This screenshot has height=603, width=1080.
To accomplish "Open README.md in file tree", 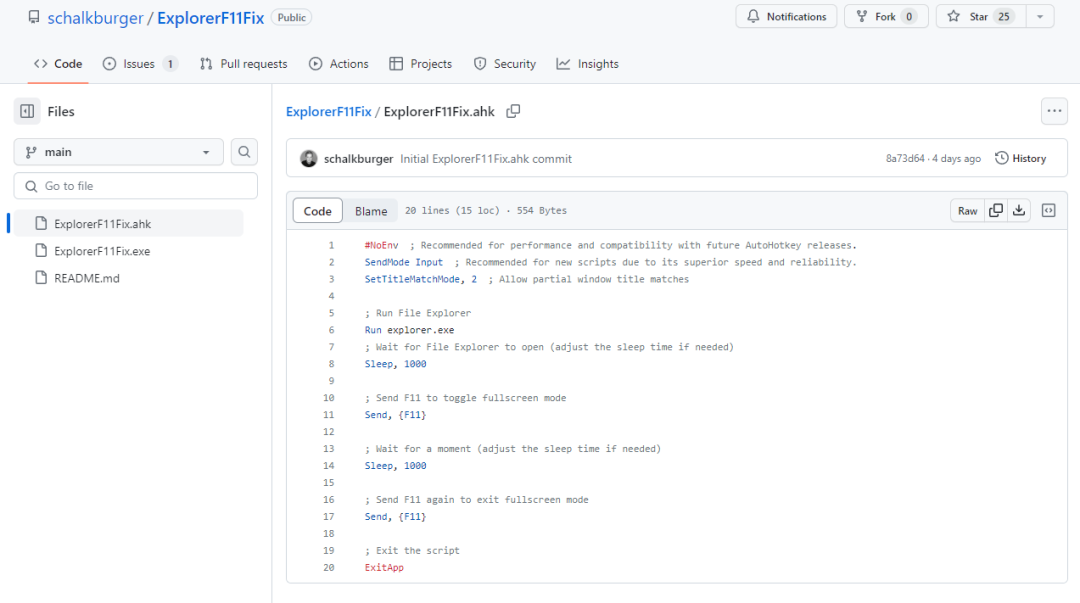I will tap(128, 278).
